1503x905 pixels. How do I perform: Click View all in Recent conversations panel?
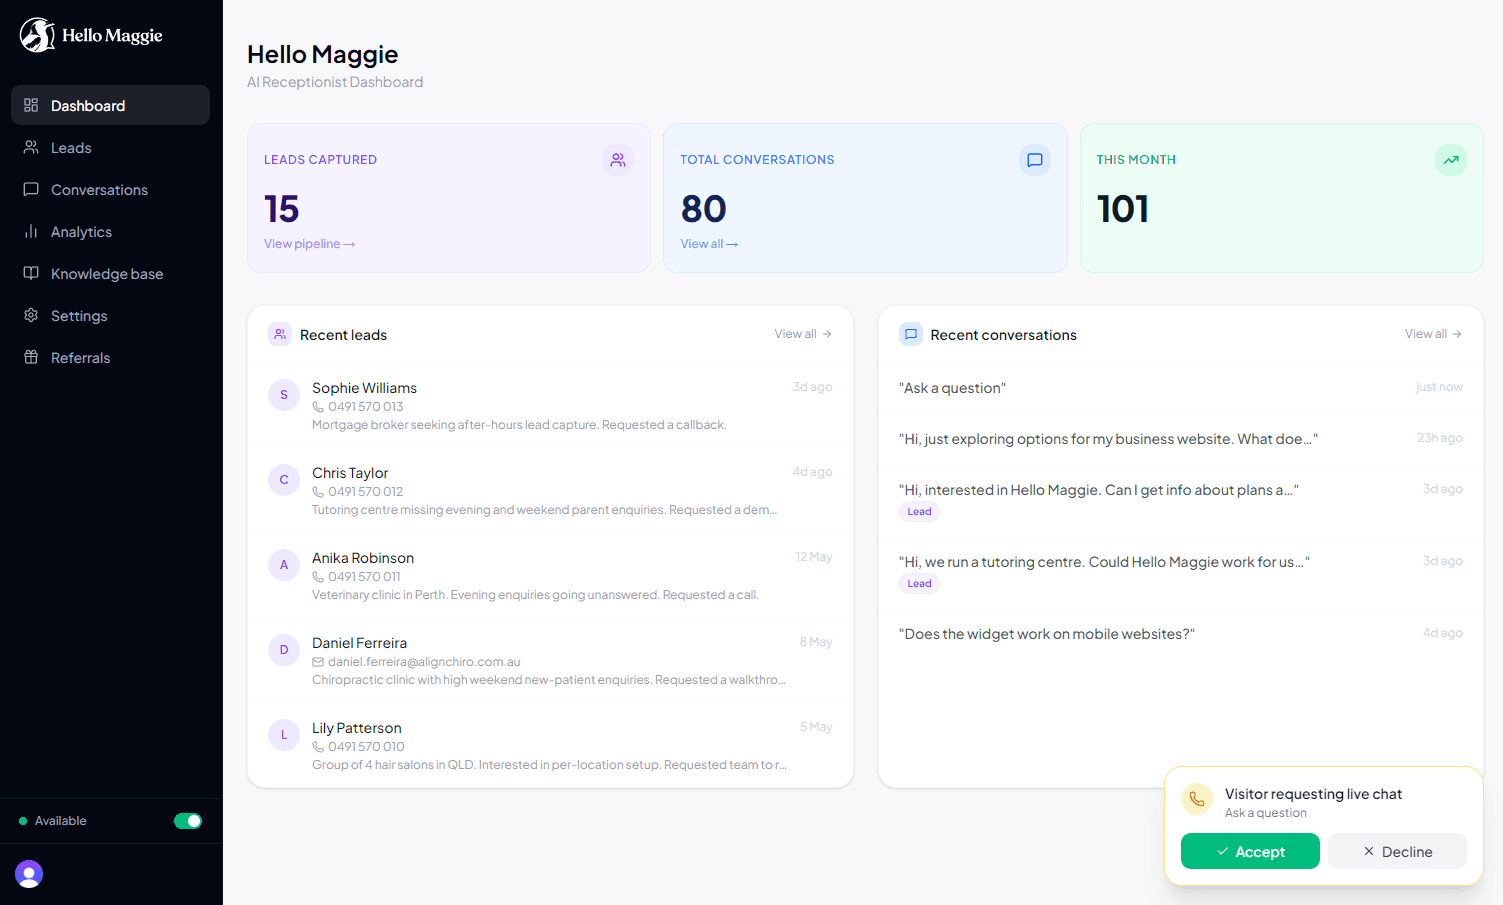coord(1433,334)
